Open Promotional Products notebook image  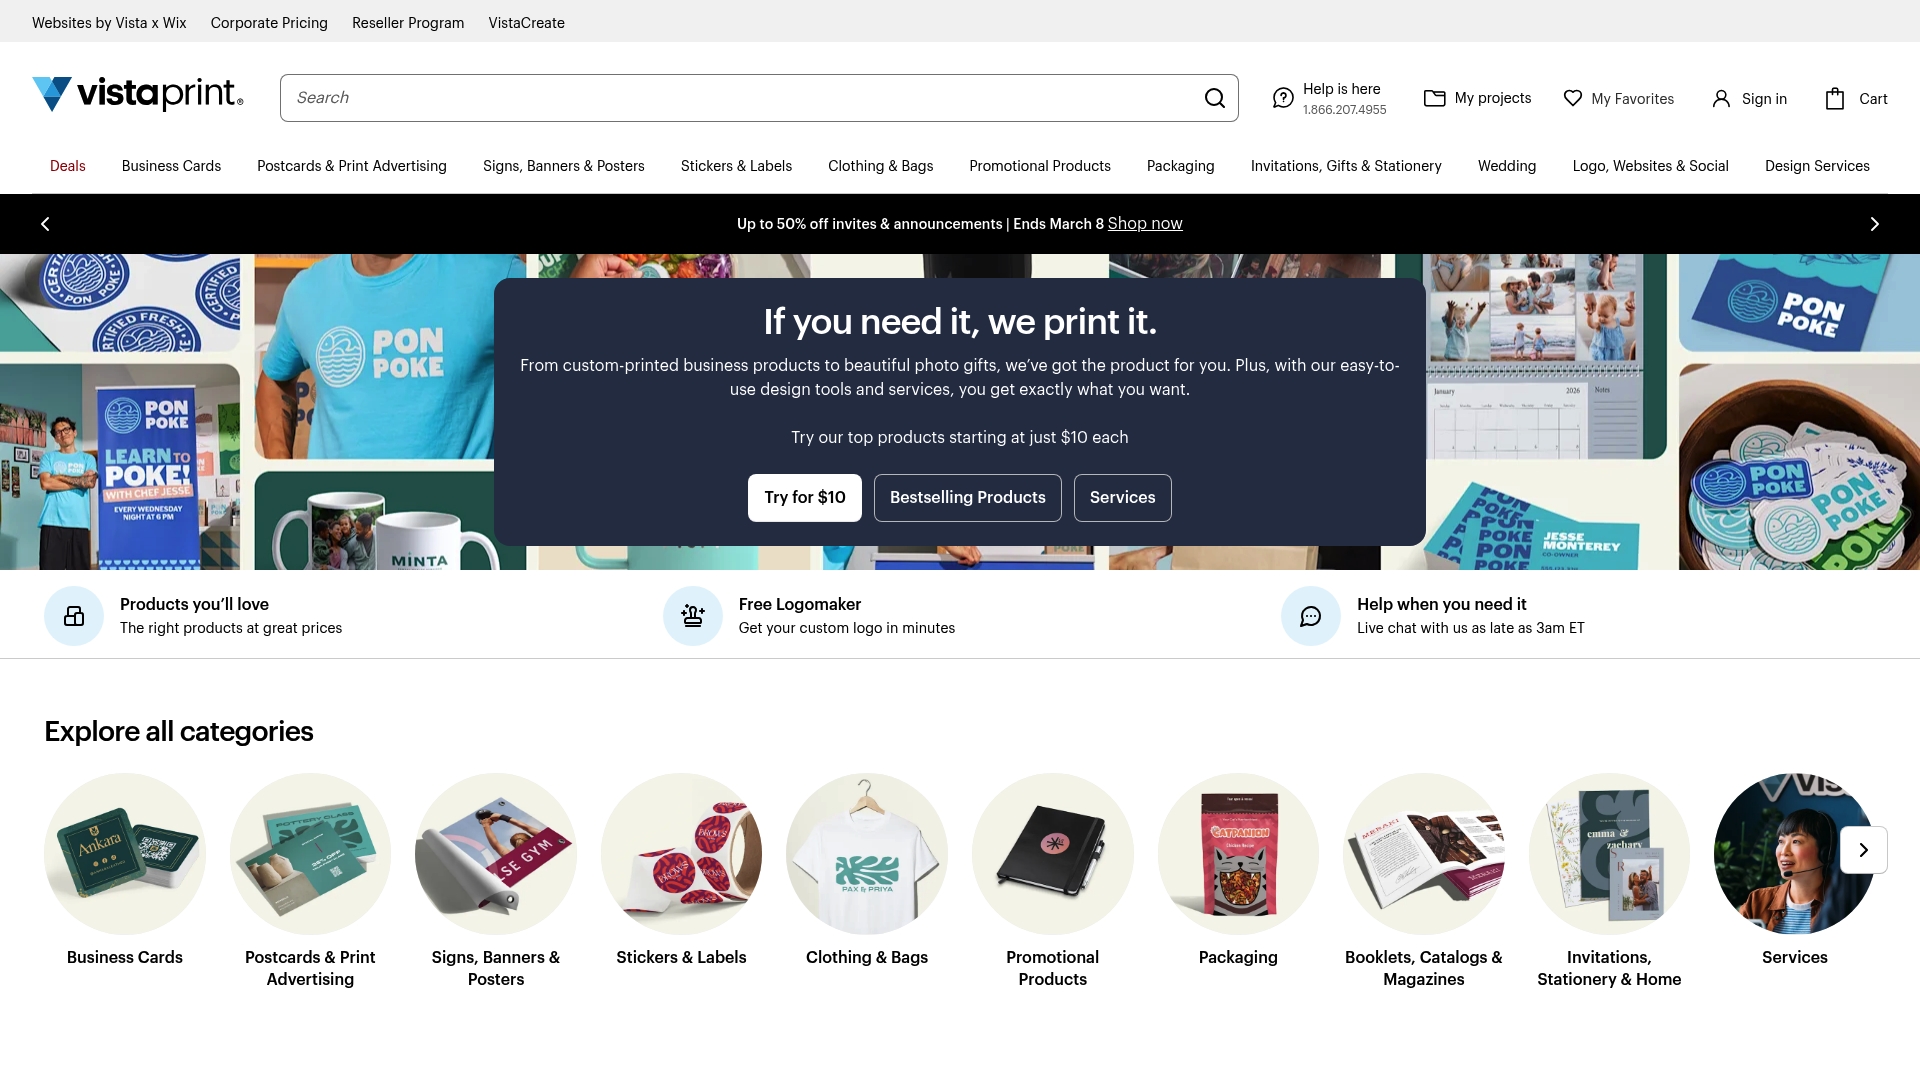pyautogui.click(x=1053, y=854)
